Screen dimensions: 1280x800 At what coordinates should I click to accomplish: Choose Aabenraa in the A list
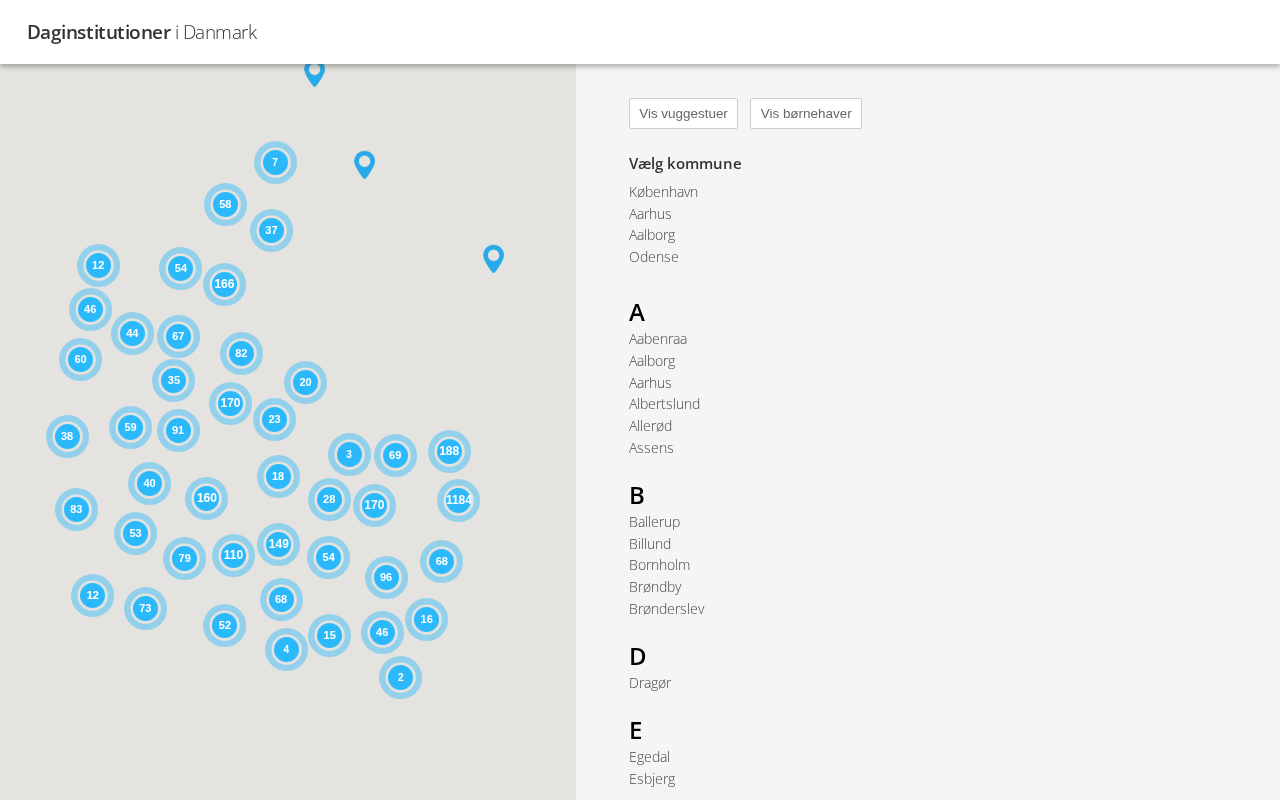[657, 339]
